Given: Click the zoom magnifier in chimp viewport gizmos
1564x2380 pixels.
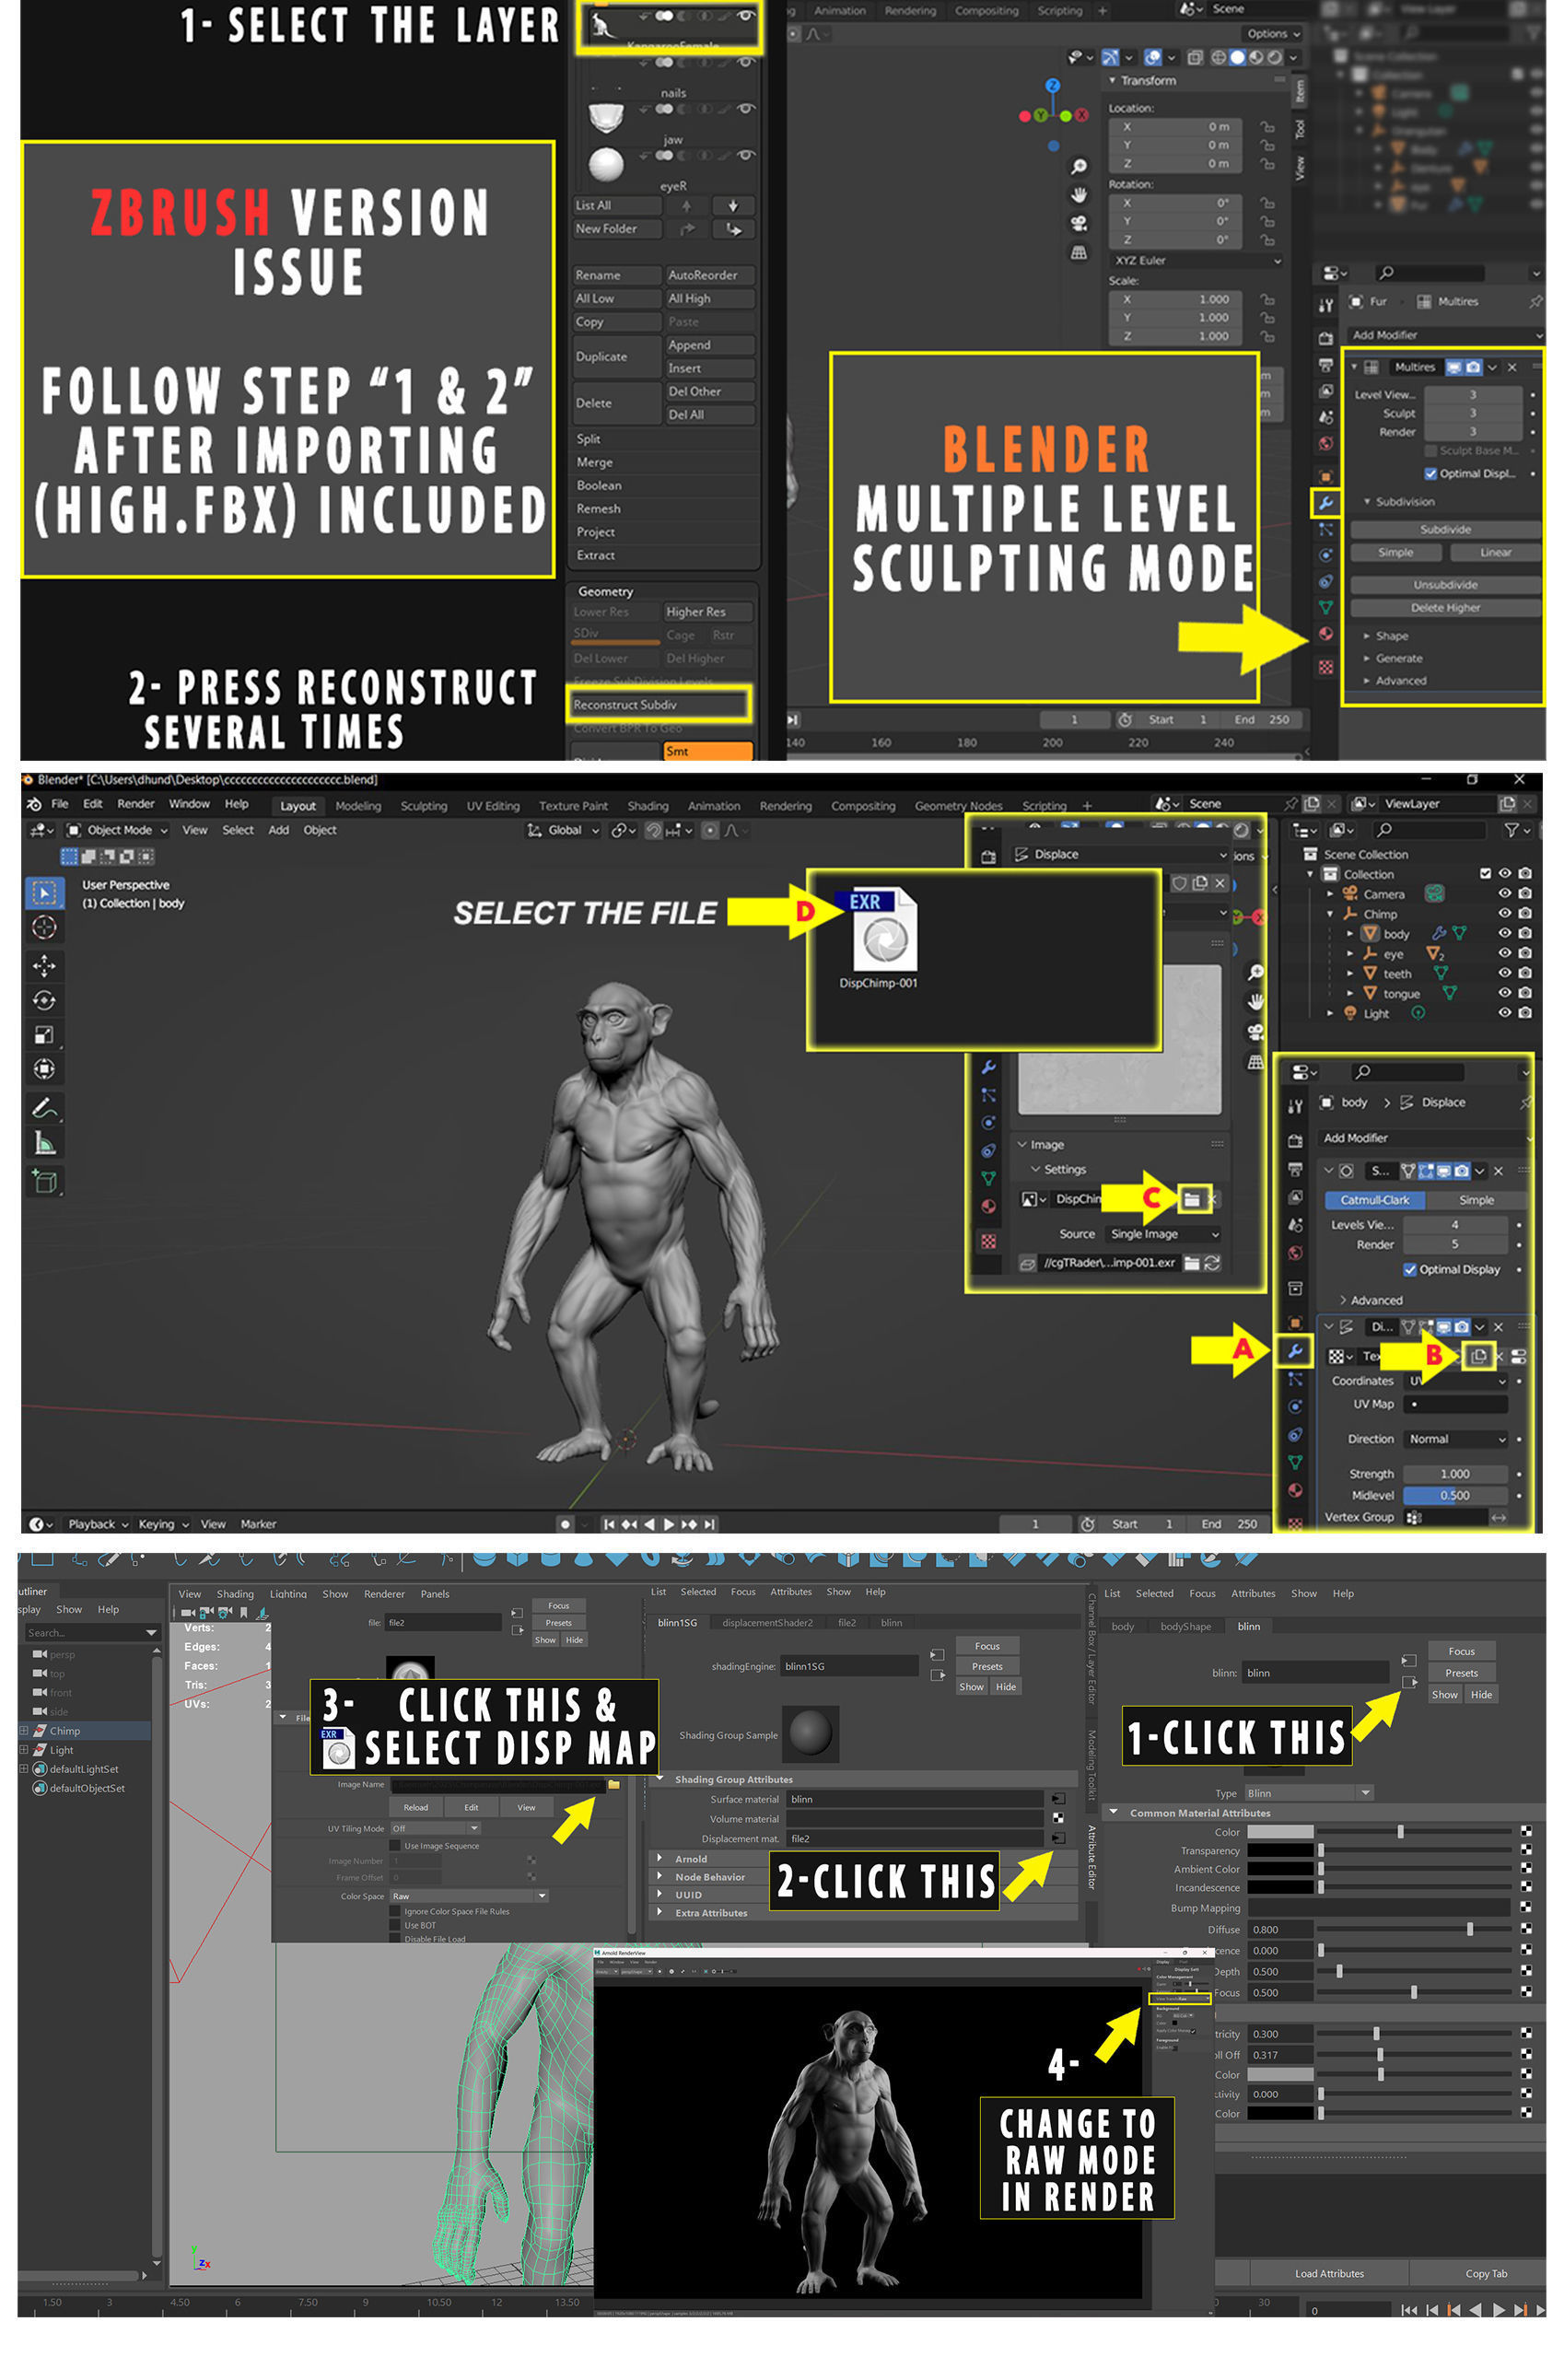Looking at the screenshot, I should pos(1255,972).
